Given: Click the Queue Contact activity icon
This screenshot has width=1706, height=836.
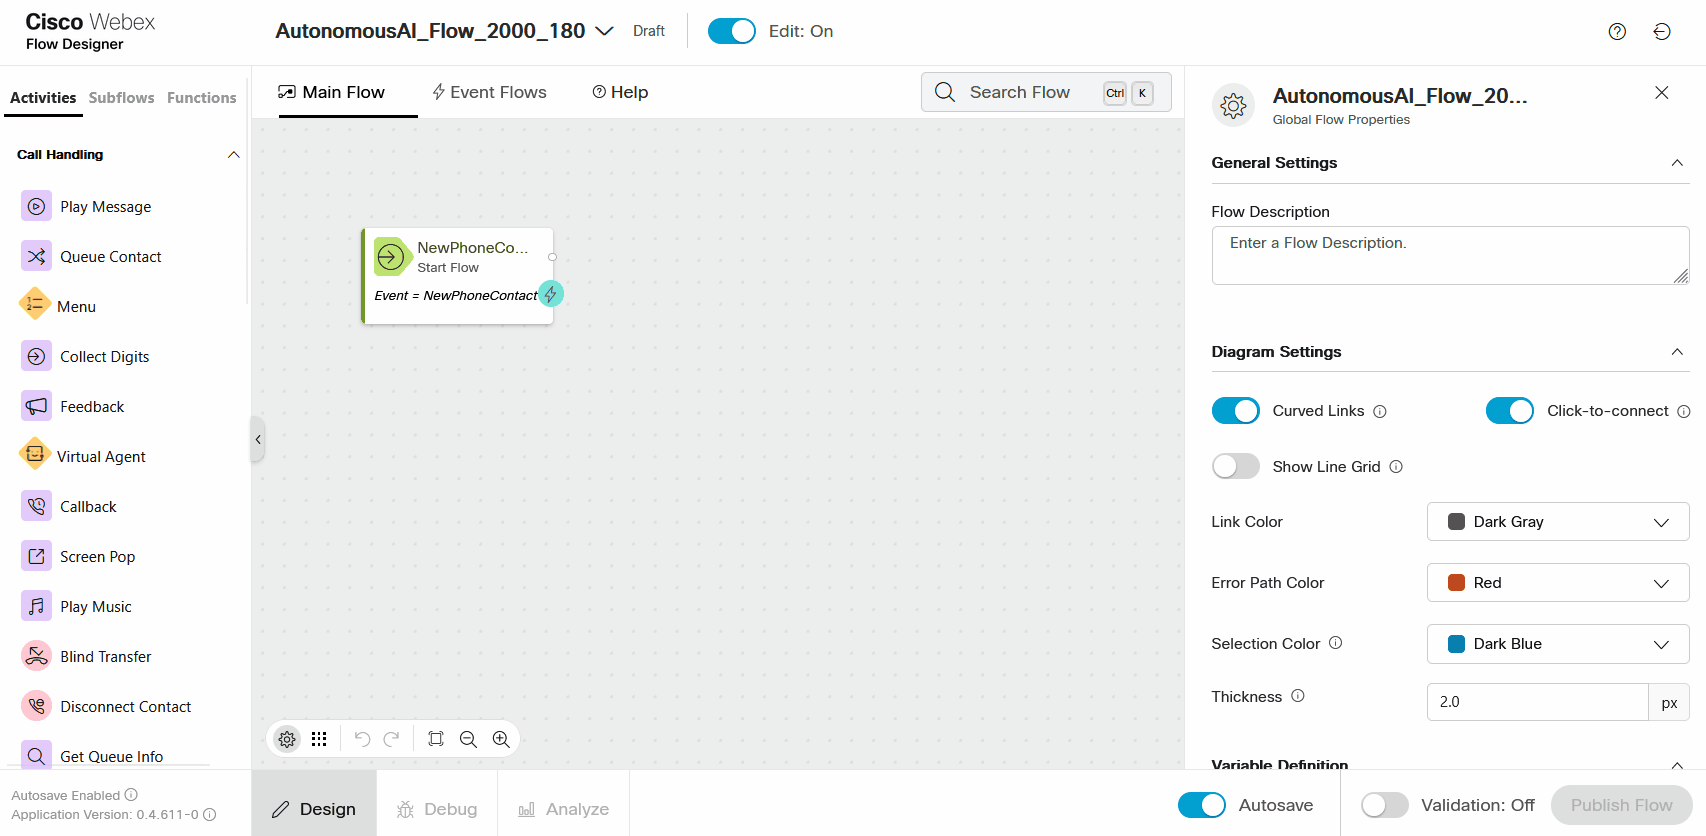Looking at the screenshot, I should point(36,257).
